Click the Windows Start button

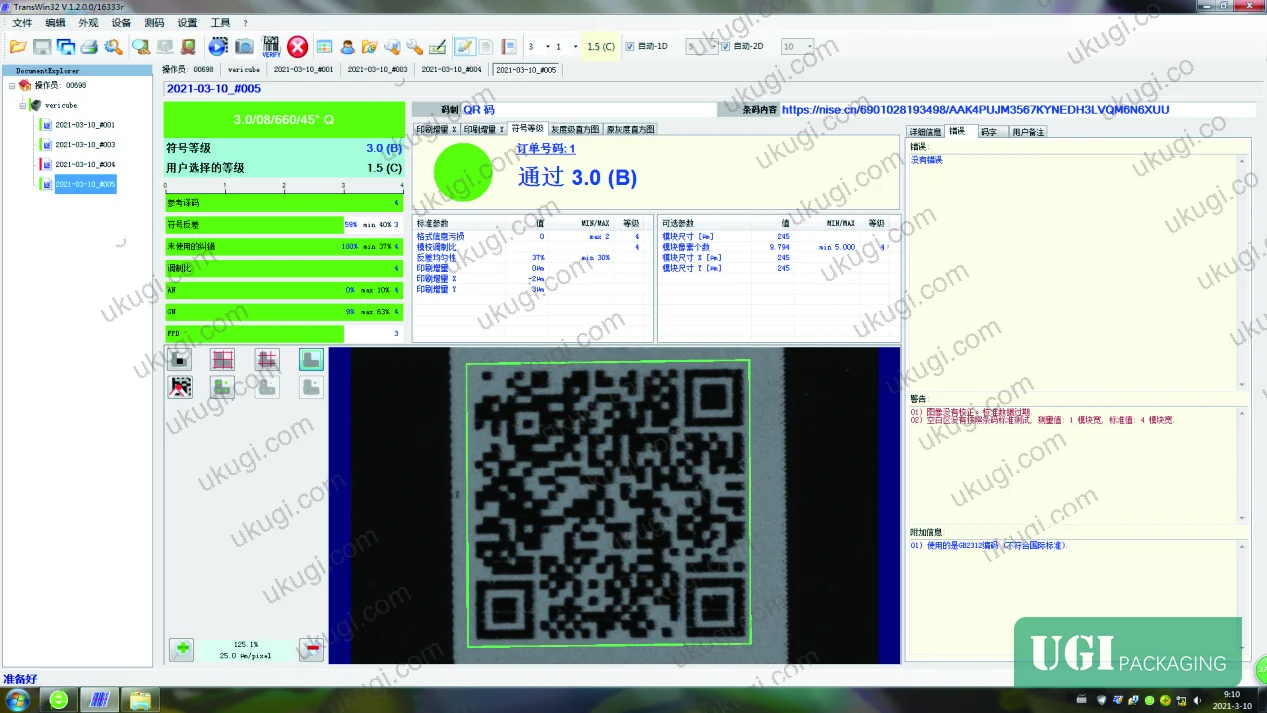(17, 699)
